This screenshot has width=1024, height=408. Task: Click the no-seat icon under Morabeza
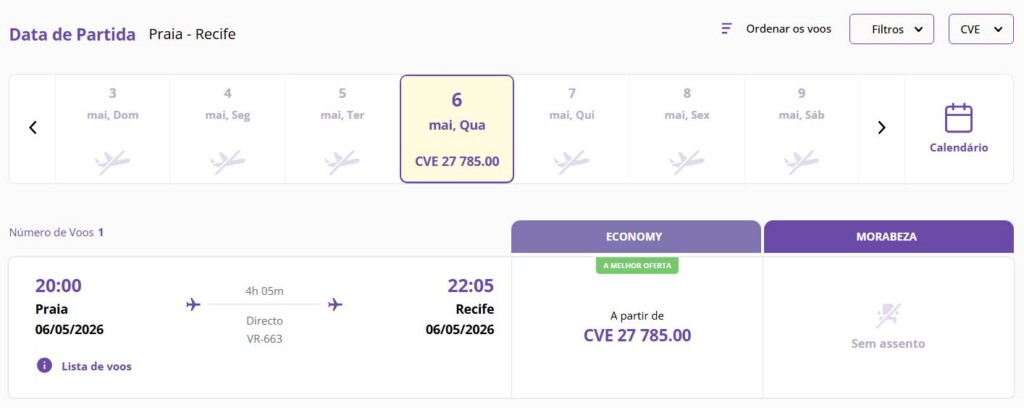[888, 315]
